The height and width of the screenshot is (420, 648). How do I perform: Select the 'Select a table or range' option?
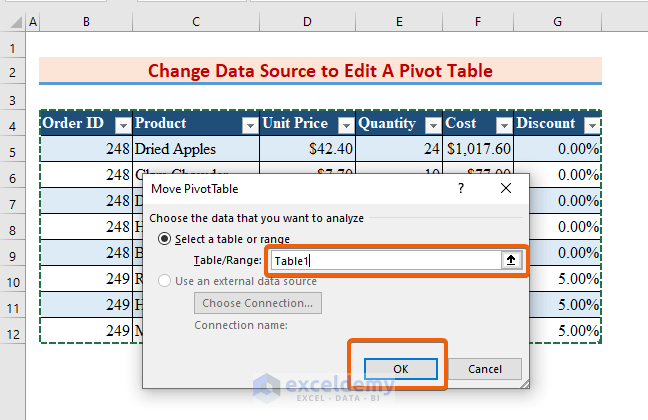click(165, 239)
